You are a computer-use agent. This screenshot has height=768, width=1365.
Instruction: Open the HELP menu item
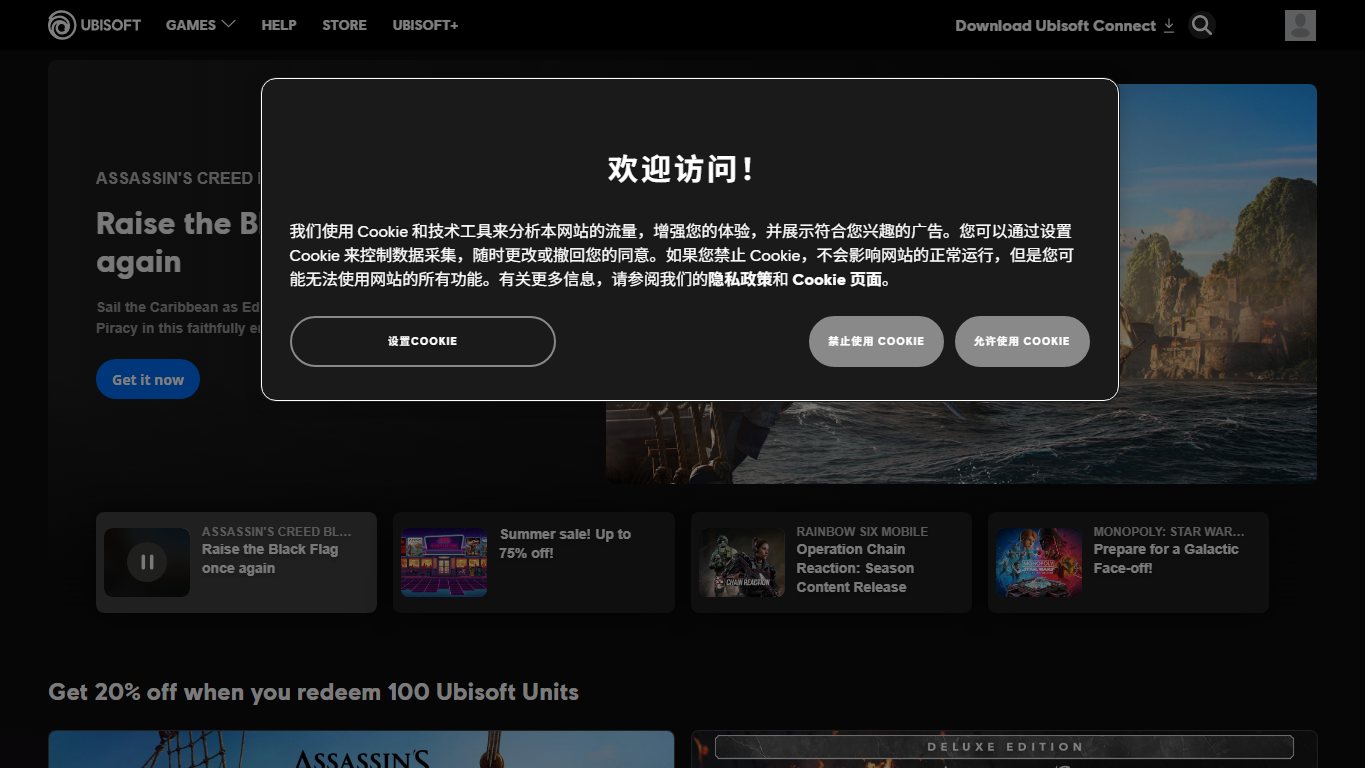pyautogui.click(x=279, y=25)
